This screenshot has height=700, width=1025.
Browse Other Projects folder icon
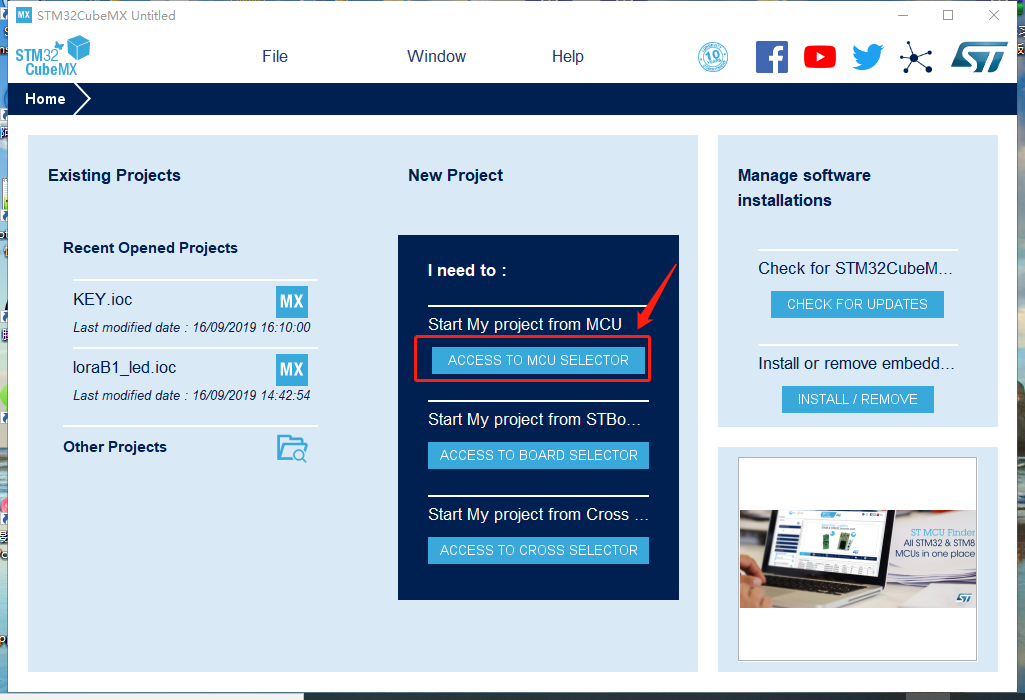click(x=292, y=448)
